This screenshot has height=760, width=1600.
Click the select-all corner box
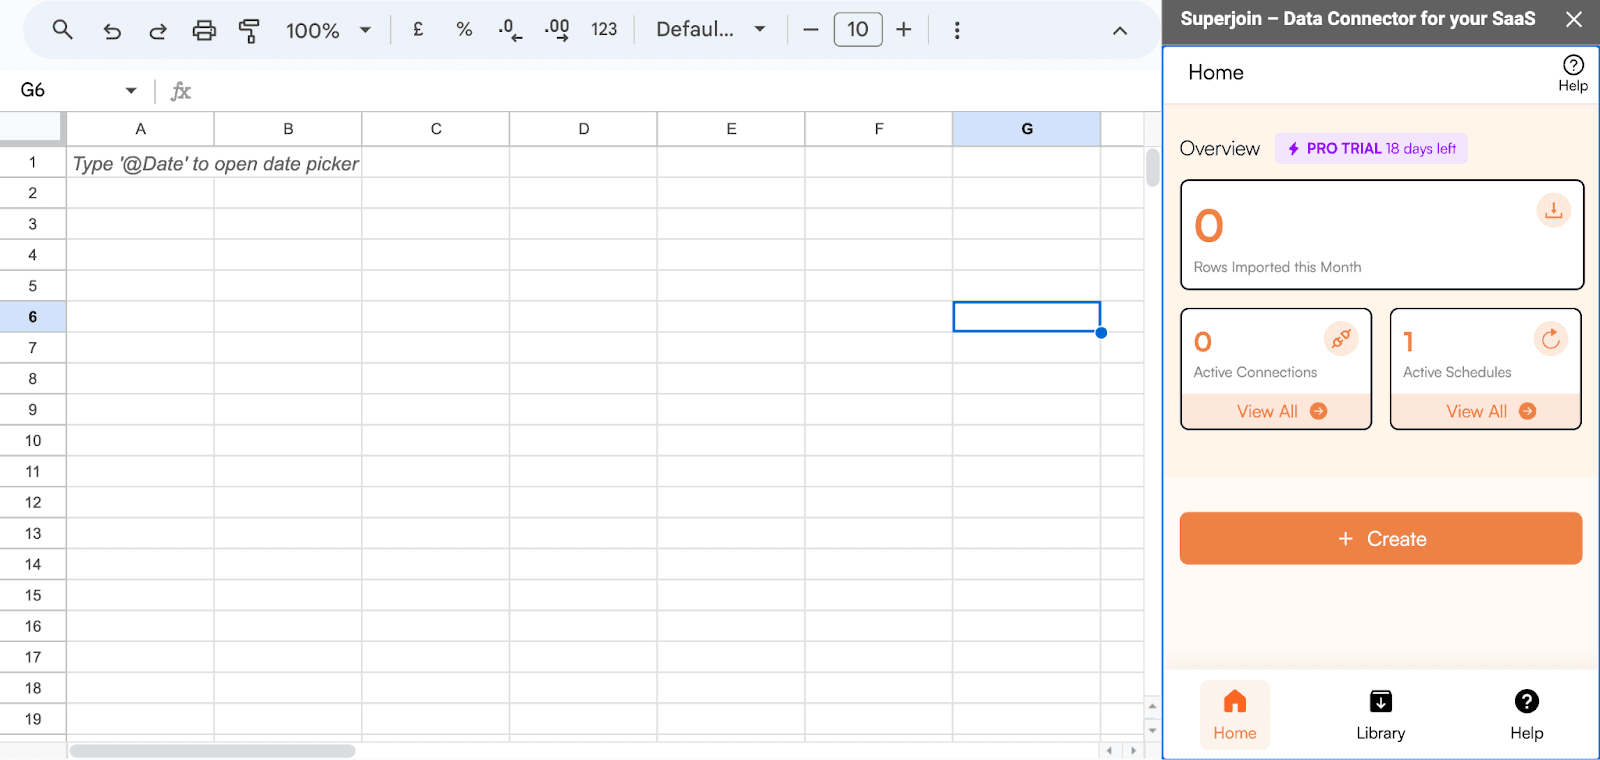pos(32,128)
